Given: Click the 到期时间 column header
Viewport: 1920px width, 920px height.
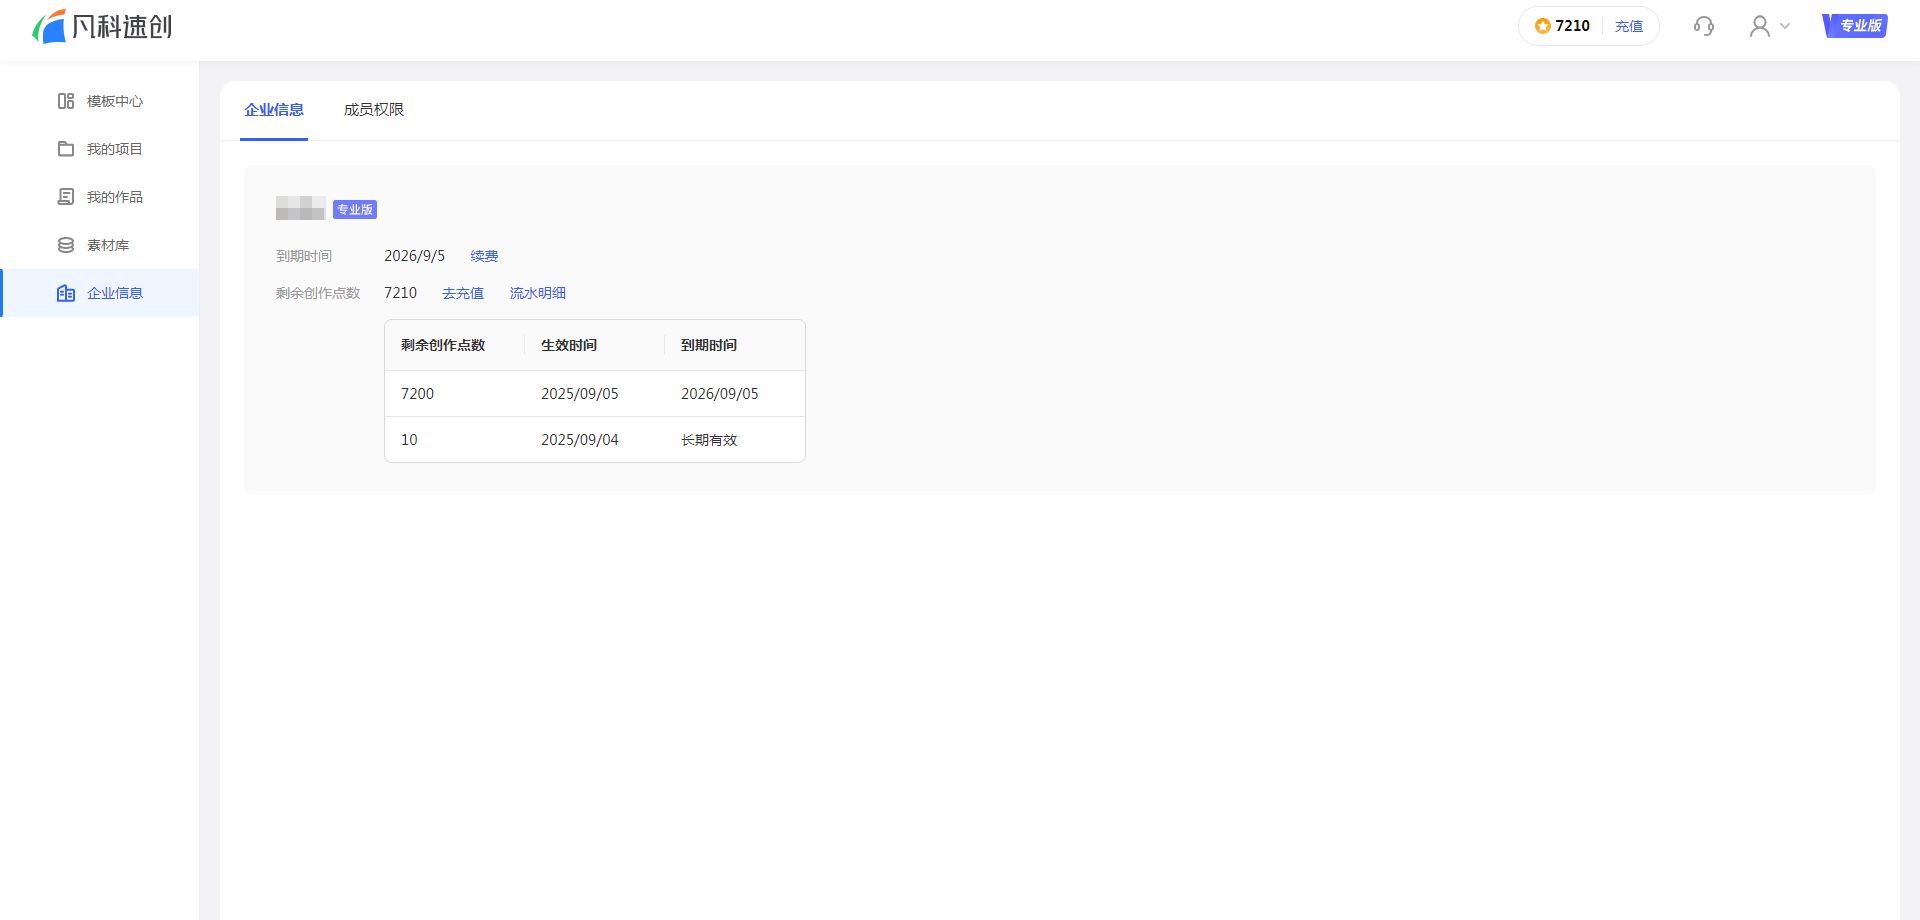Looking at the screenshot, I should click(x=709, y=345).
